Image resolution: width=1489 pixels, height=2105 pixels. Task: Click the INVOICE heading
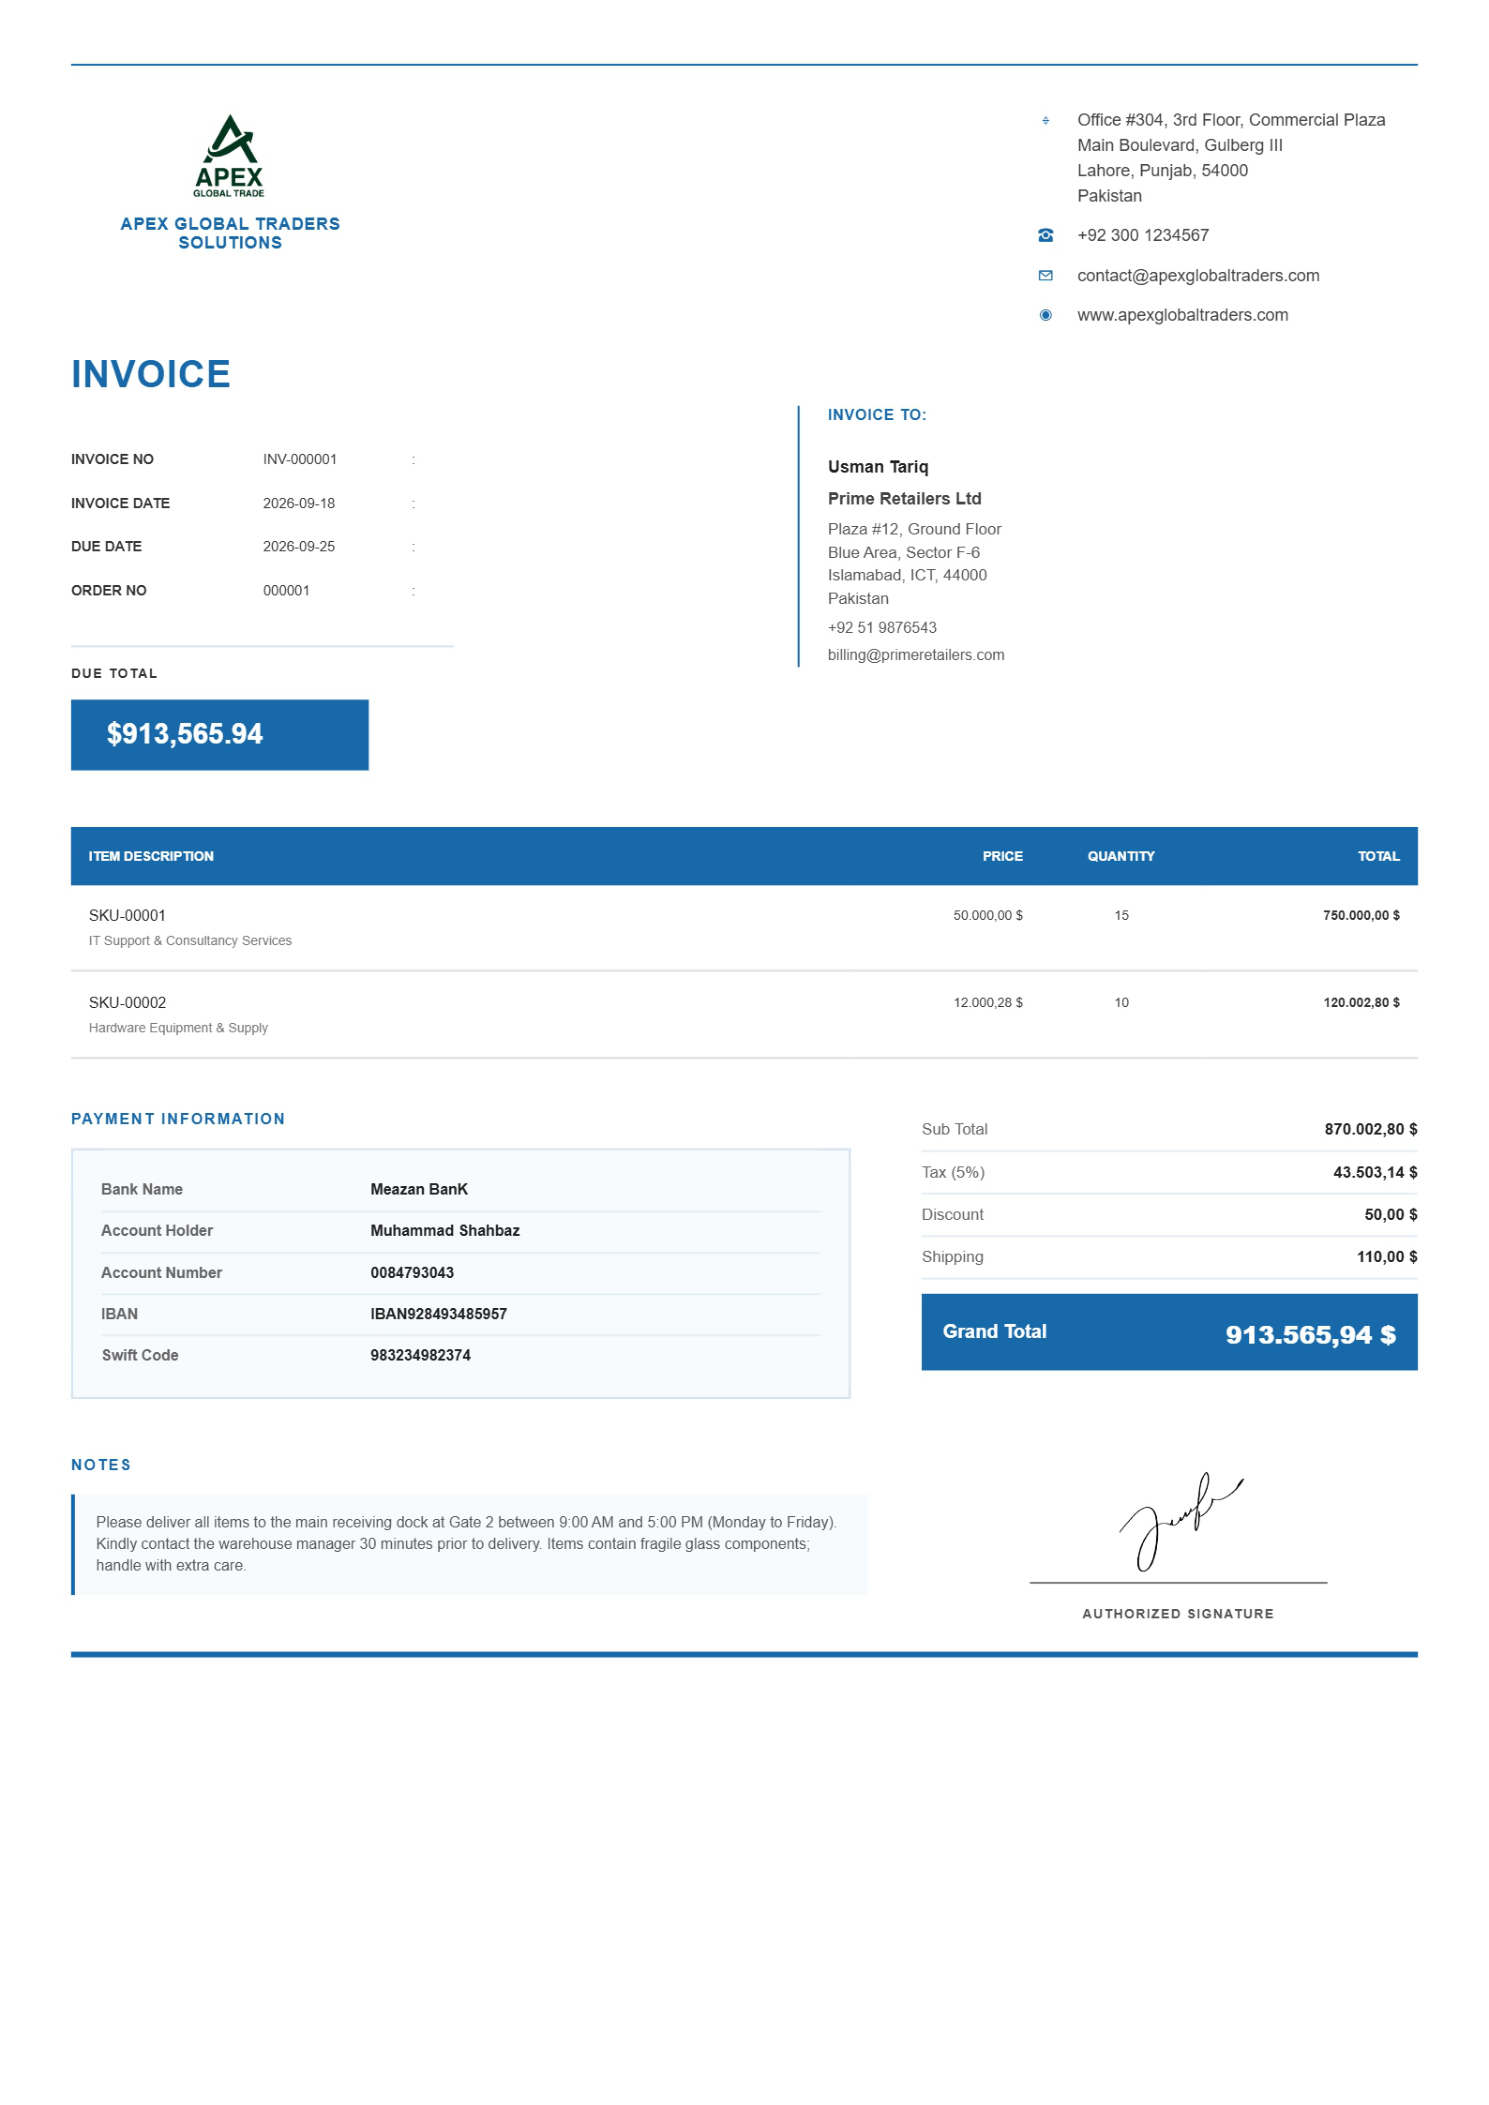(150, 374)
